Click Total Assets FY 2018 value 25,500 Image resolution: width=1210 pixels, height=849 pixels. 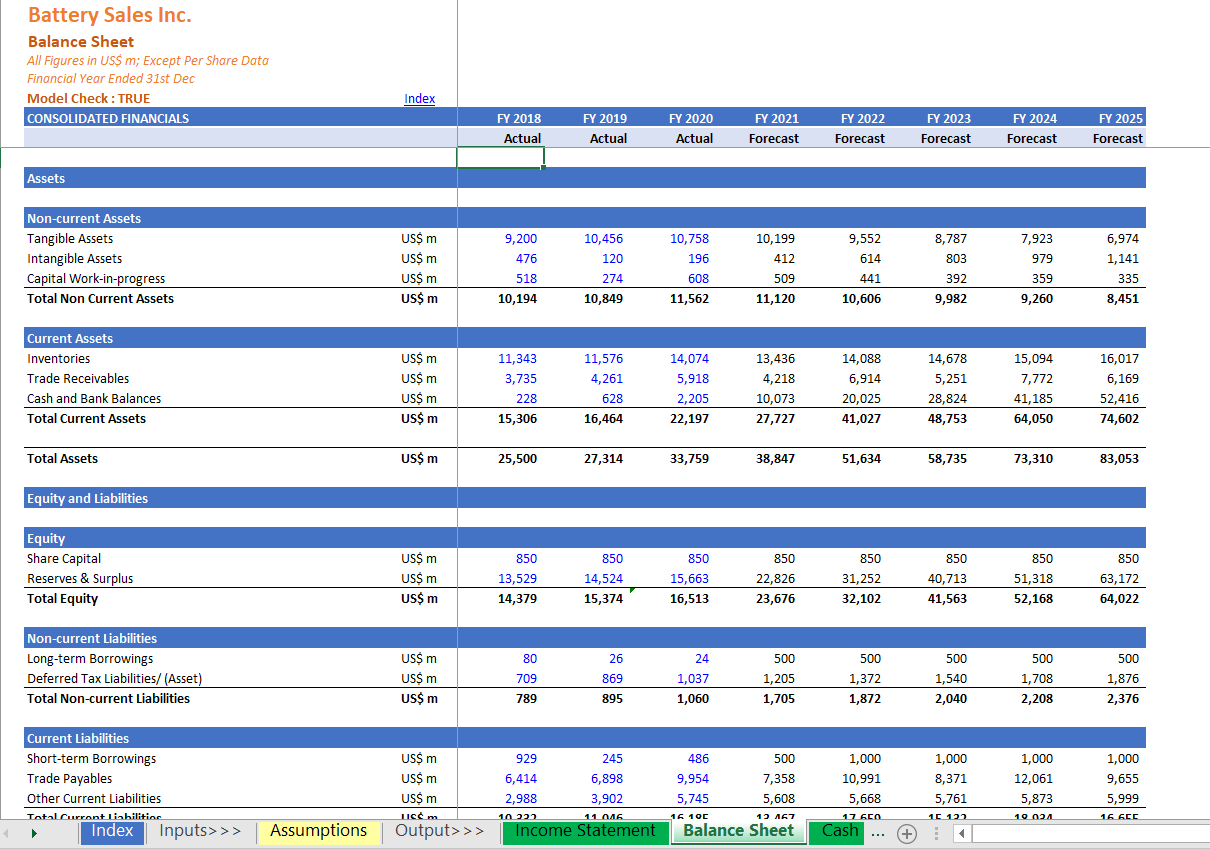517,458
